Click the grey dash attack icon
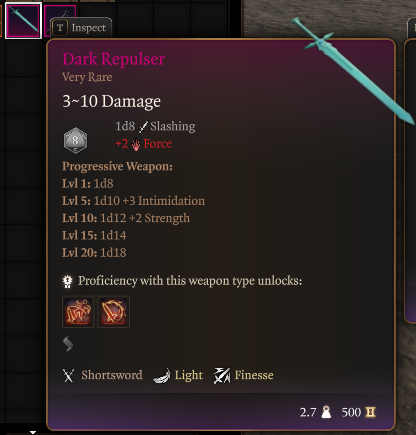 pos(68,344)
